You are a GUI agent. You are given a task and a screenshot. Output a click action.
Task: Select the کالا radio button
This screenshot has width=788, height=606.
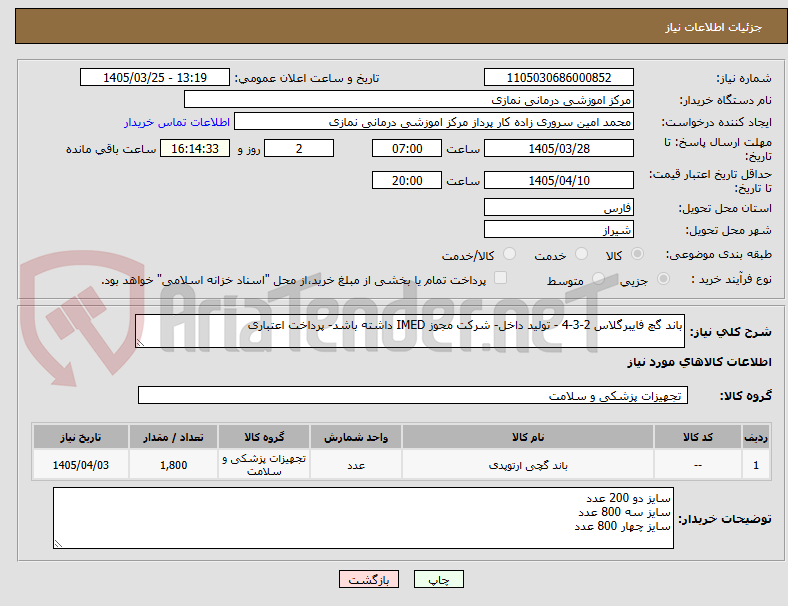pos(637,254)
